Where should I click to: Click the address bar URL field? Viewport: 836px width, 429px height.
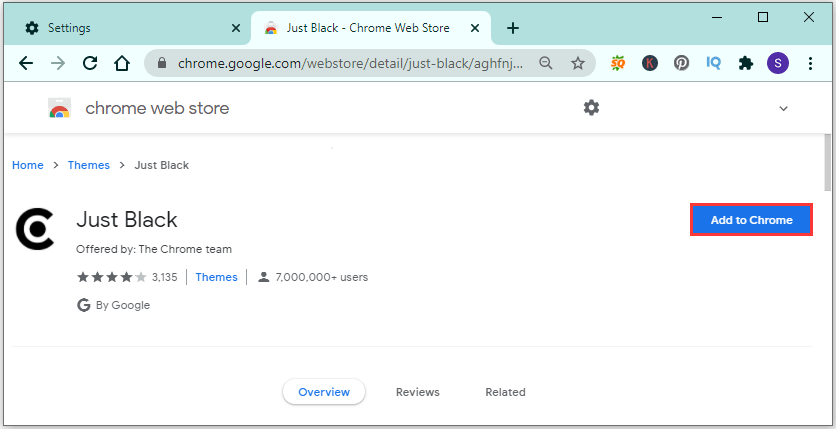point(350,63)
